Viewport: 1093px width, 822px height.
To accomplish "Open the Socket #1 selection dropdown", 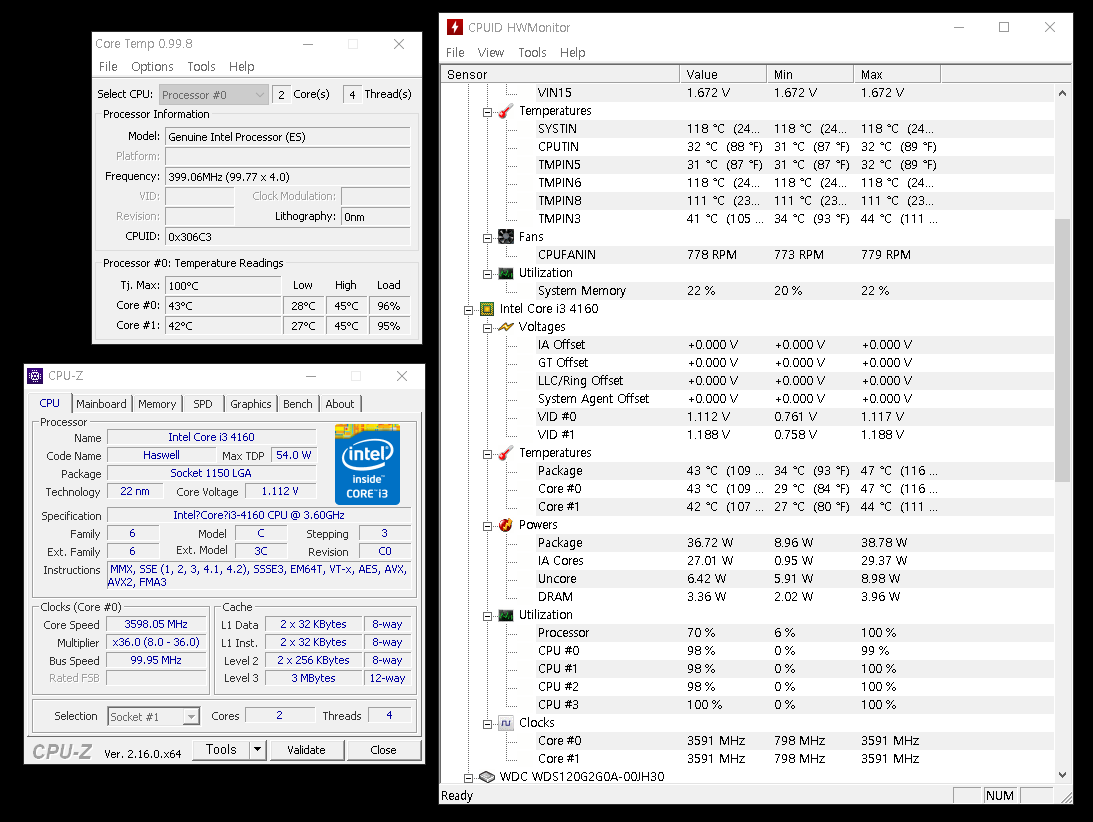I will pos(191,717).
